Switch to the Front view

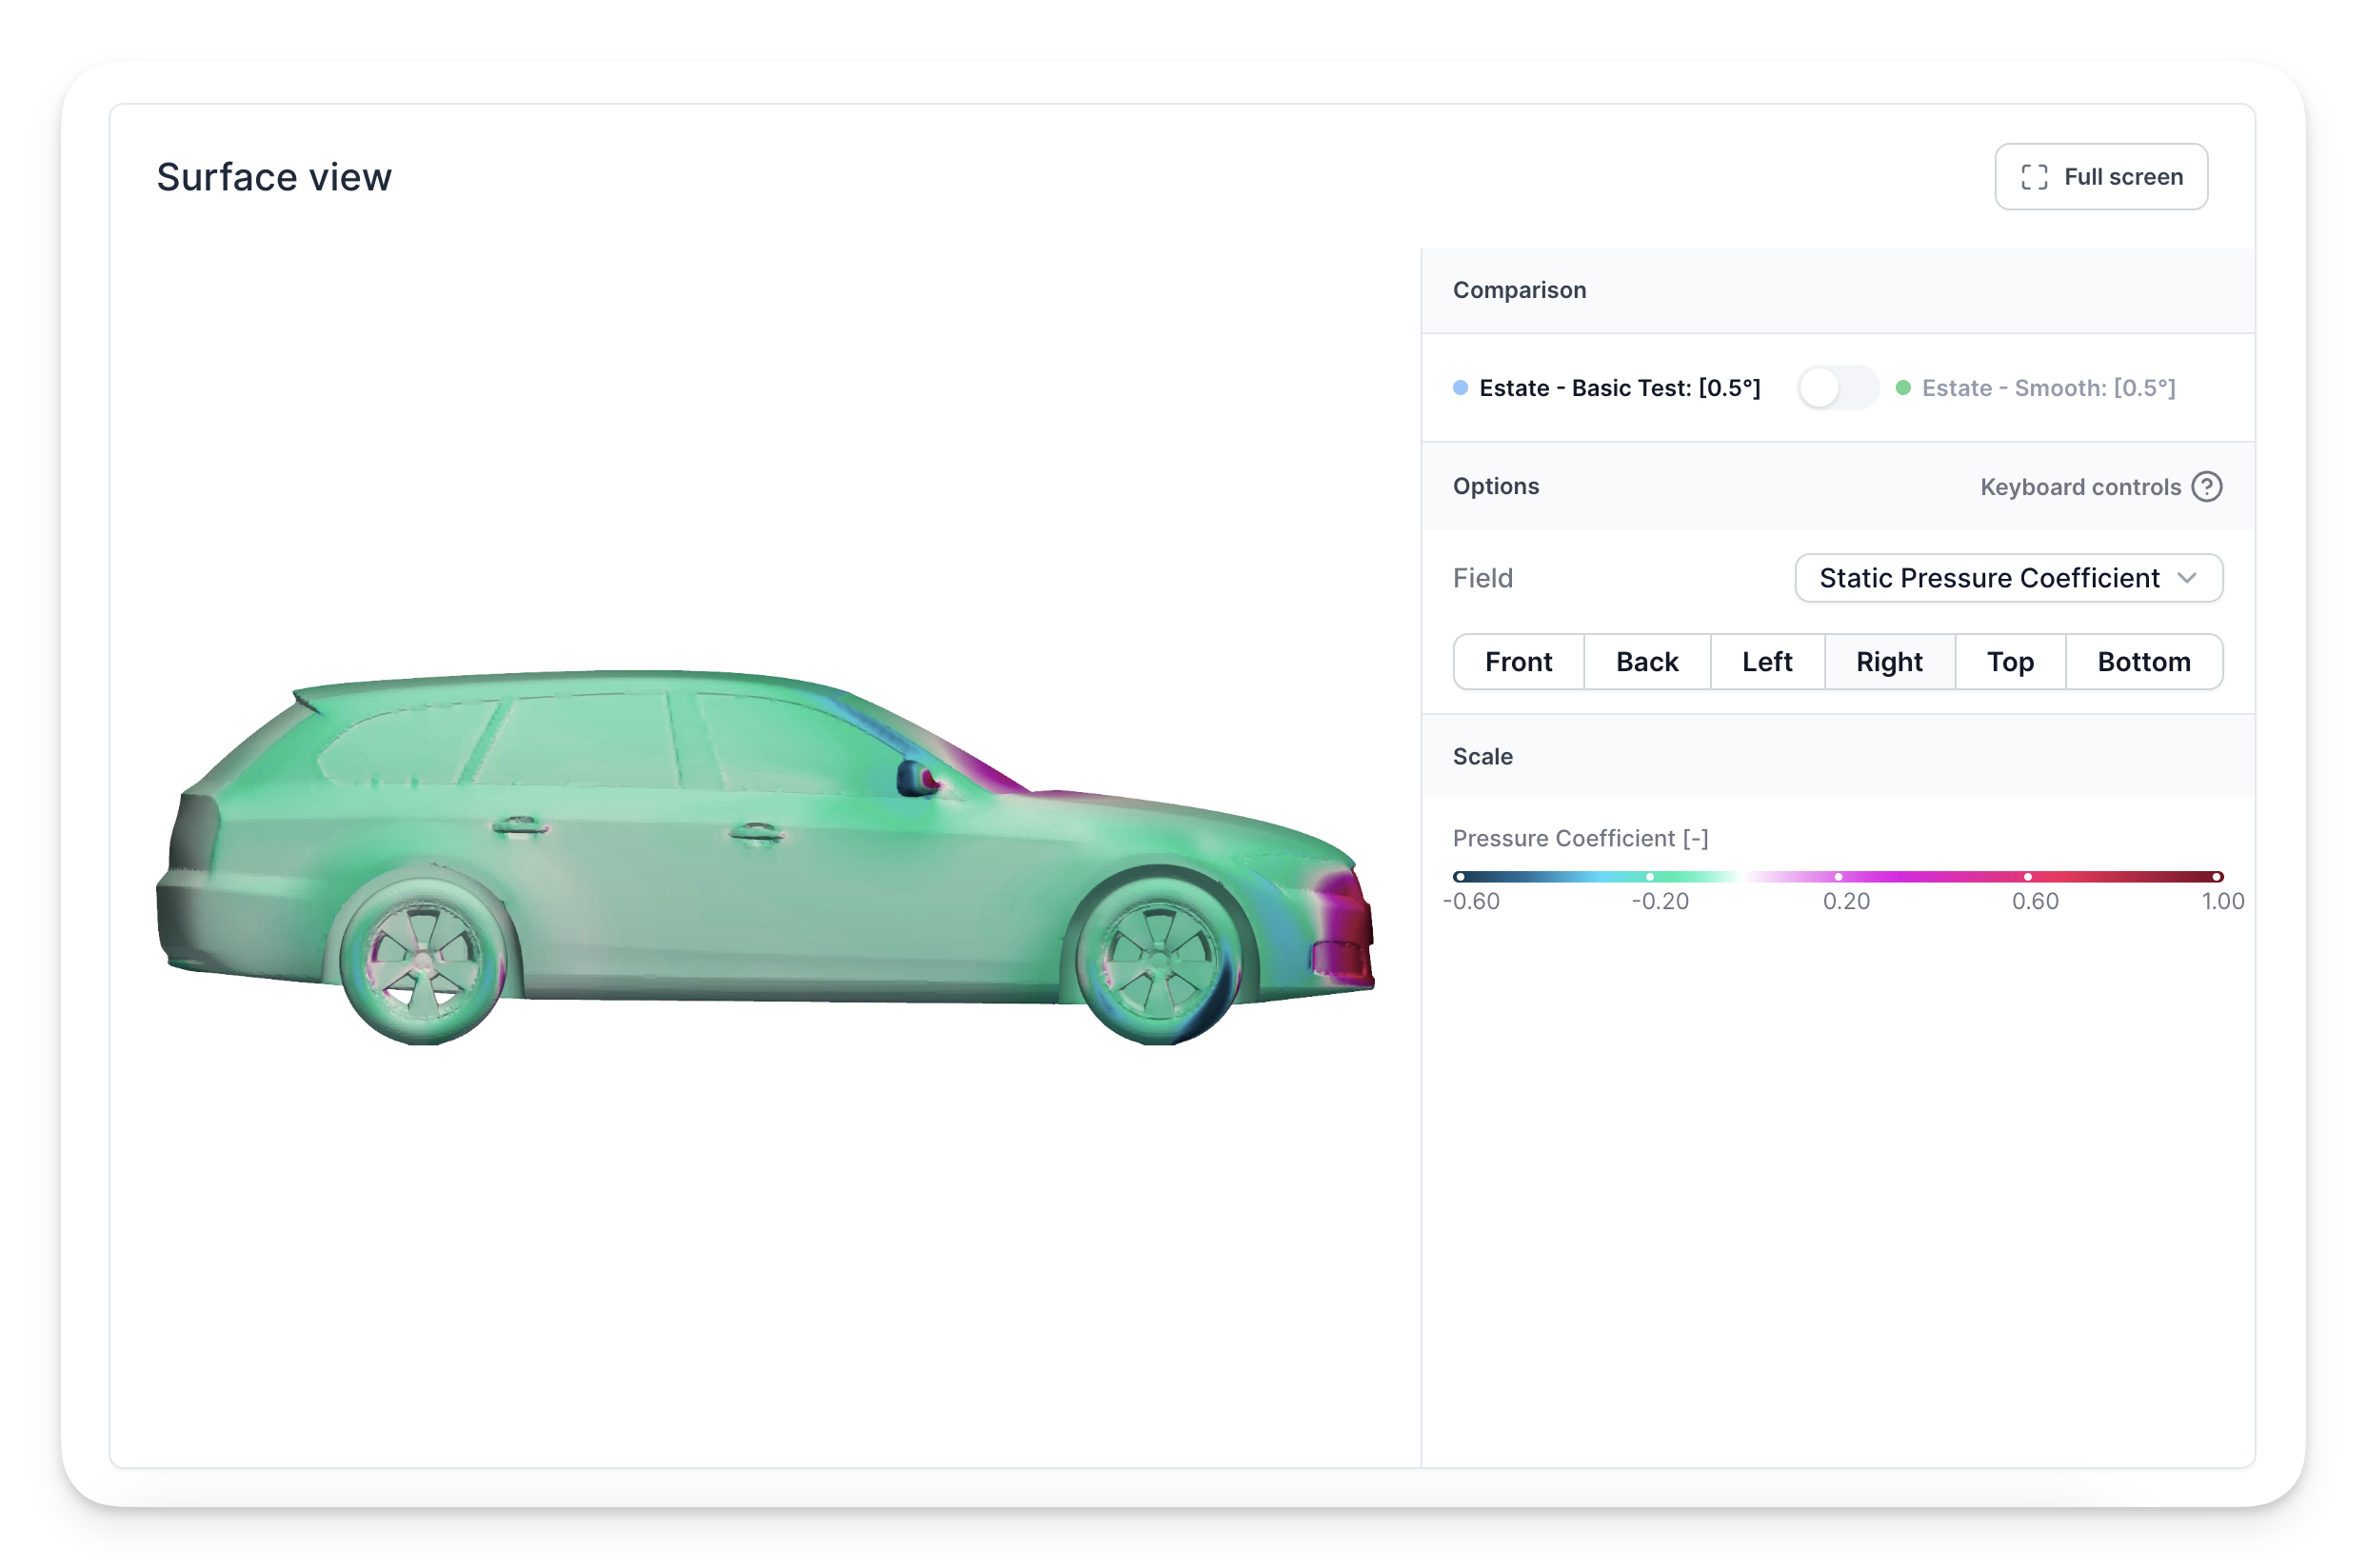click(x=1517, y=662)
